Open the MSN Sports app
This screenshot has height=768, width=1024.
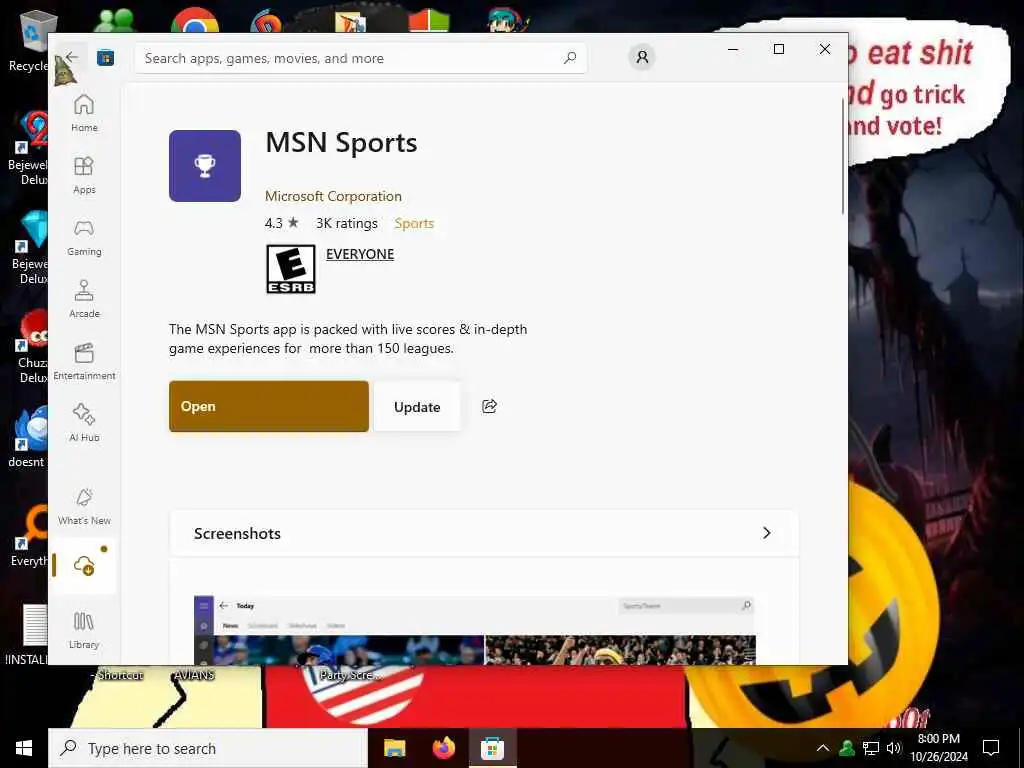[x=269, y=406]
